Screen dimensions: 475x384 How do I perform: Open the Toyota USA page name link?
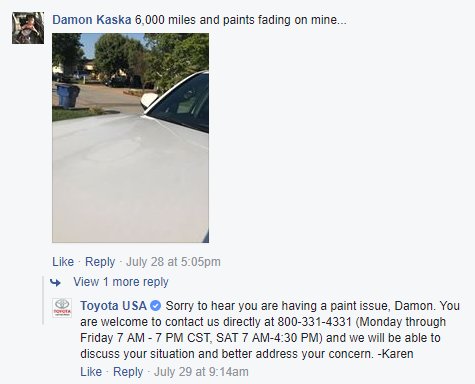113,306
